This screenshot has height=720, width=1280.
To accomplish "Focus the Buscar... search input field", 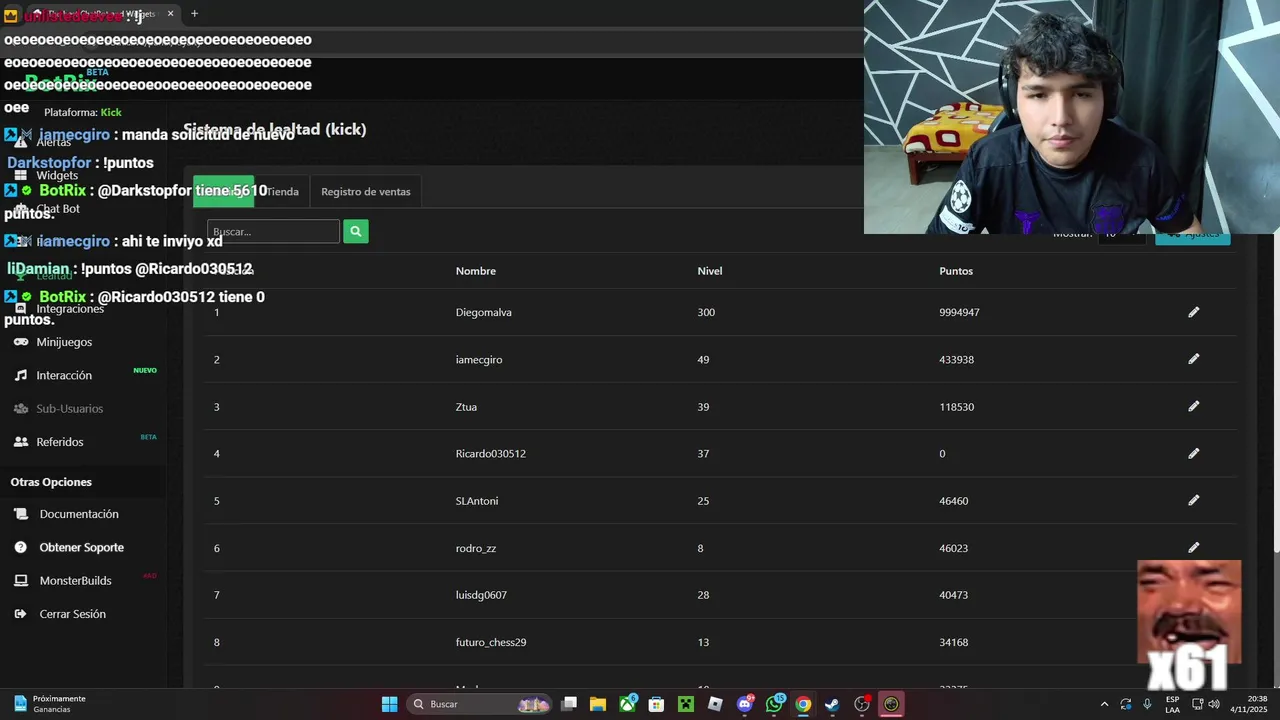I will click(273, 231).
